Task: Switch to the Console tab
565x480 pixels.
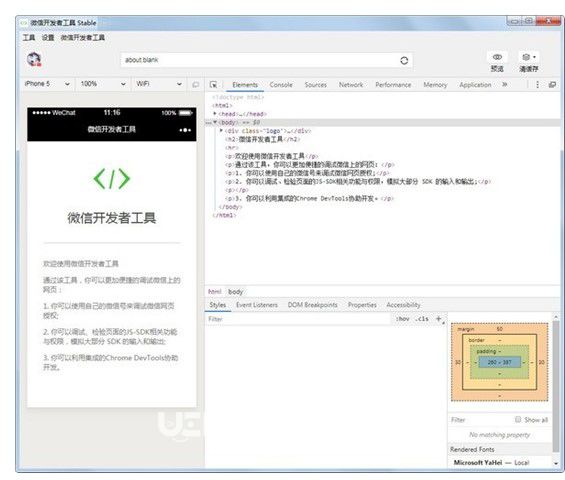Action: click(281, 85)
